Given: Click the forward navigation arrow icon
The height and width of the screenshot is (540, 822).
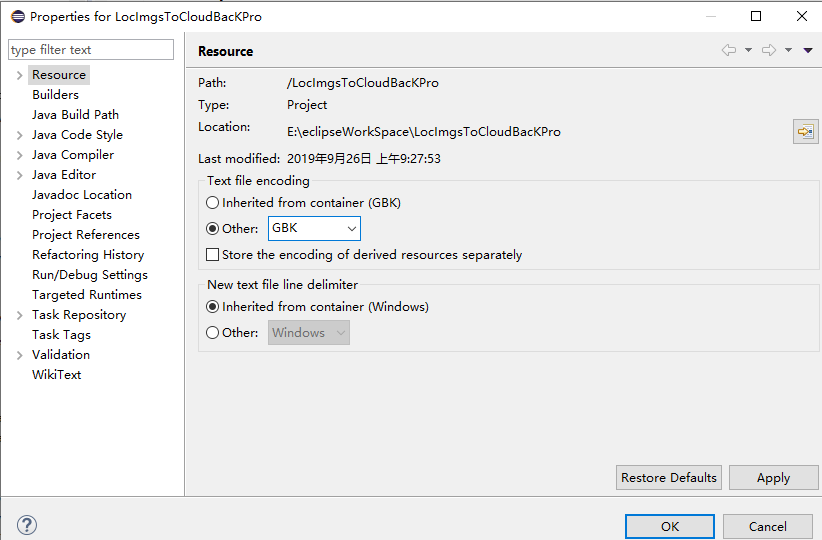Looking at the screenshot, I should (x=768, y=50).
